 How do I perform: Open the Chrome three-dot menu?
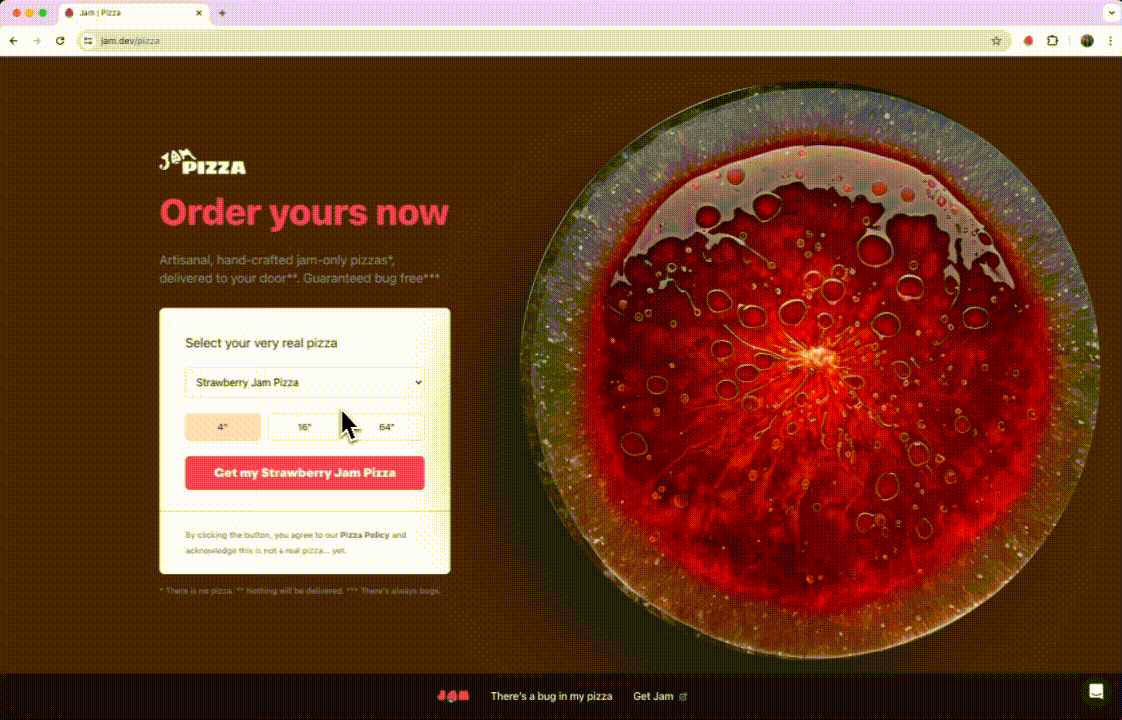[x=1111, y=41]
